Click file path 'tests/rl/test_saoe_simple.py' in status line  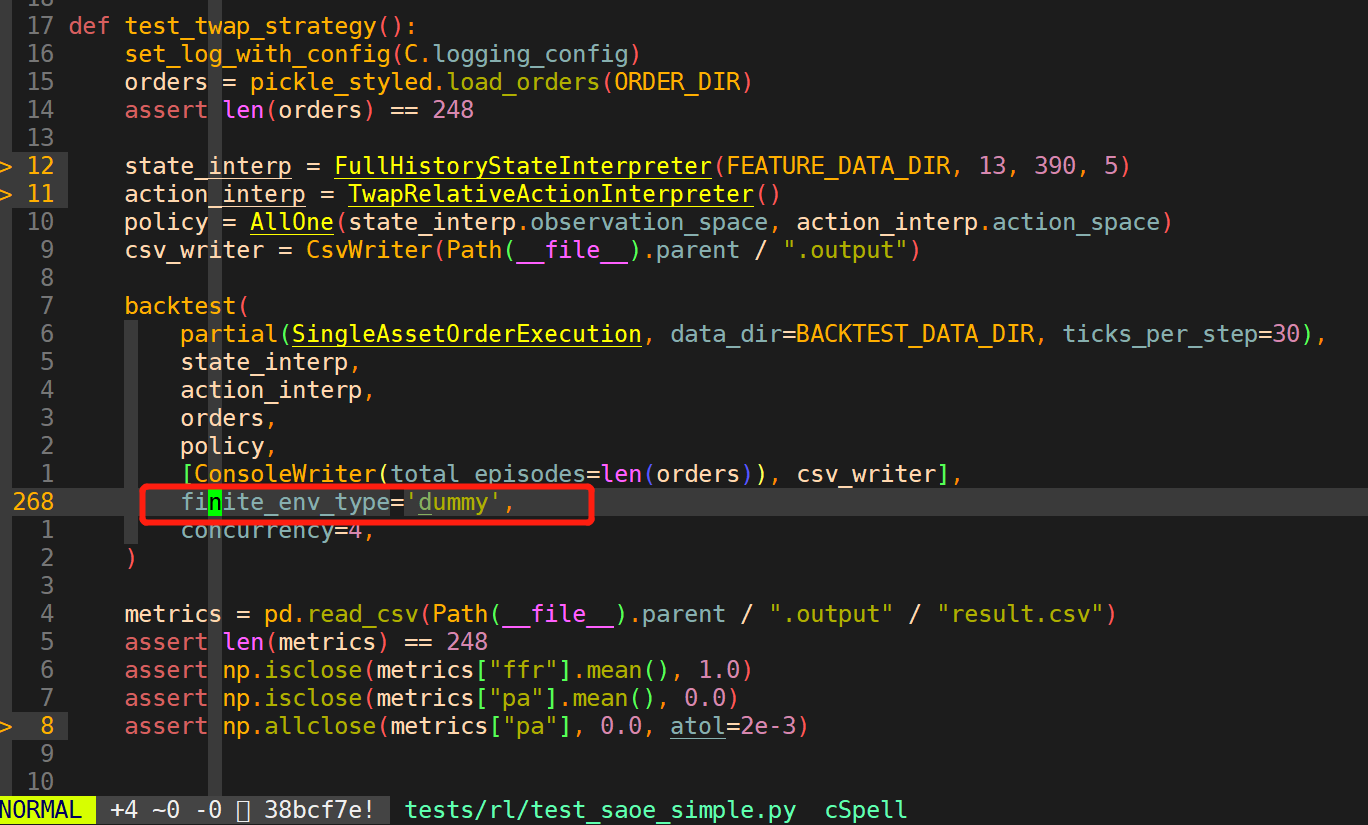[600, 810]
